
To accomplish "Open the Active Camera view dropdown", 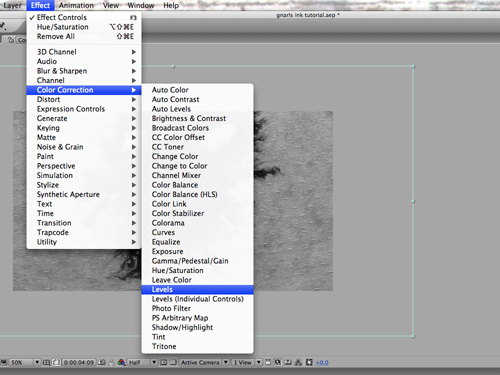I will [204, 362].
